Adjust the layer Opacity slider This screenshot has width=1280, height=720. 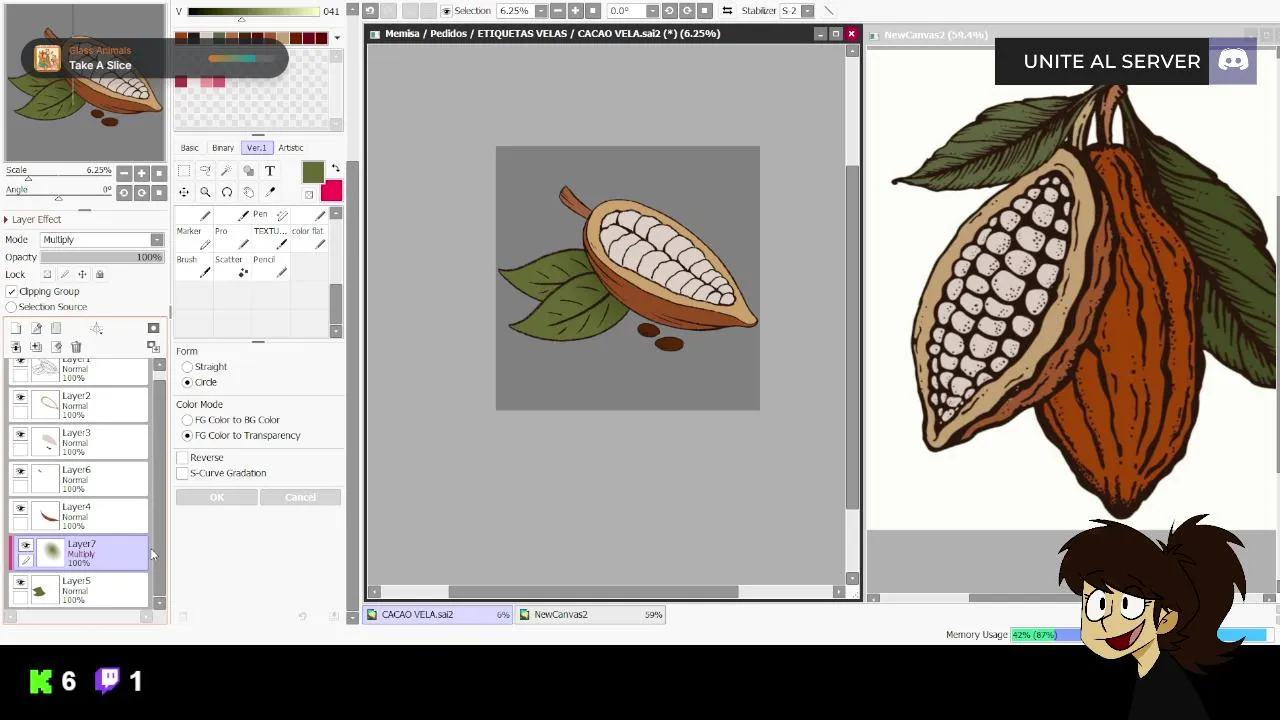pyautogui.click(x=102, y=258)
